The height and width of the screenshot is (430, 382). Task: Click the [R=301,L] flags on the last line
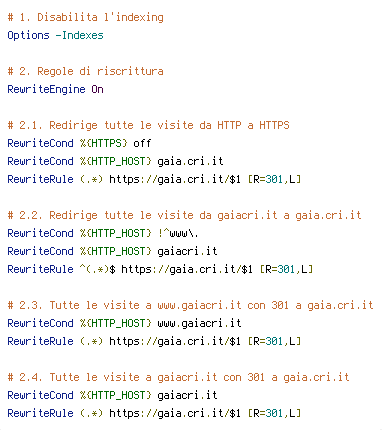274,413
